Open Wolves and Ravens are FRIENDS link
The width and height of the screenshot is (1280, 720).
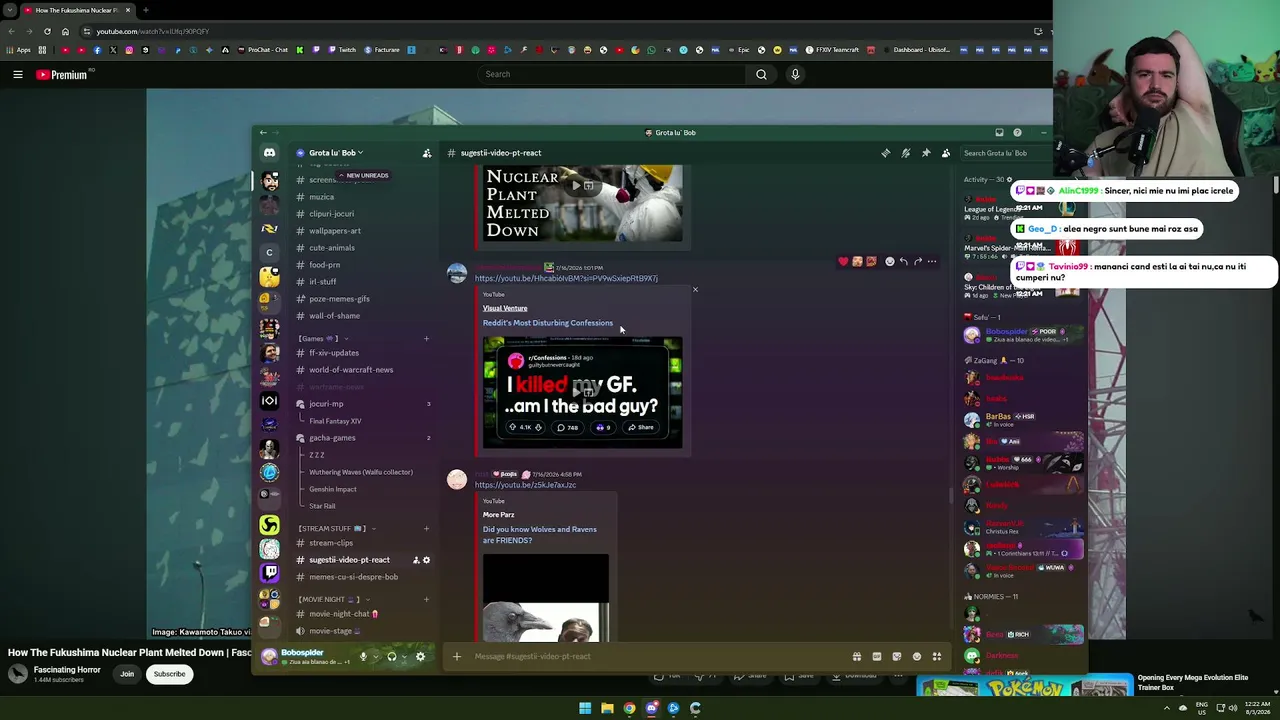[540, 535]
